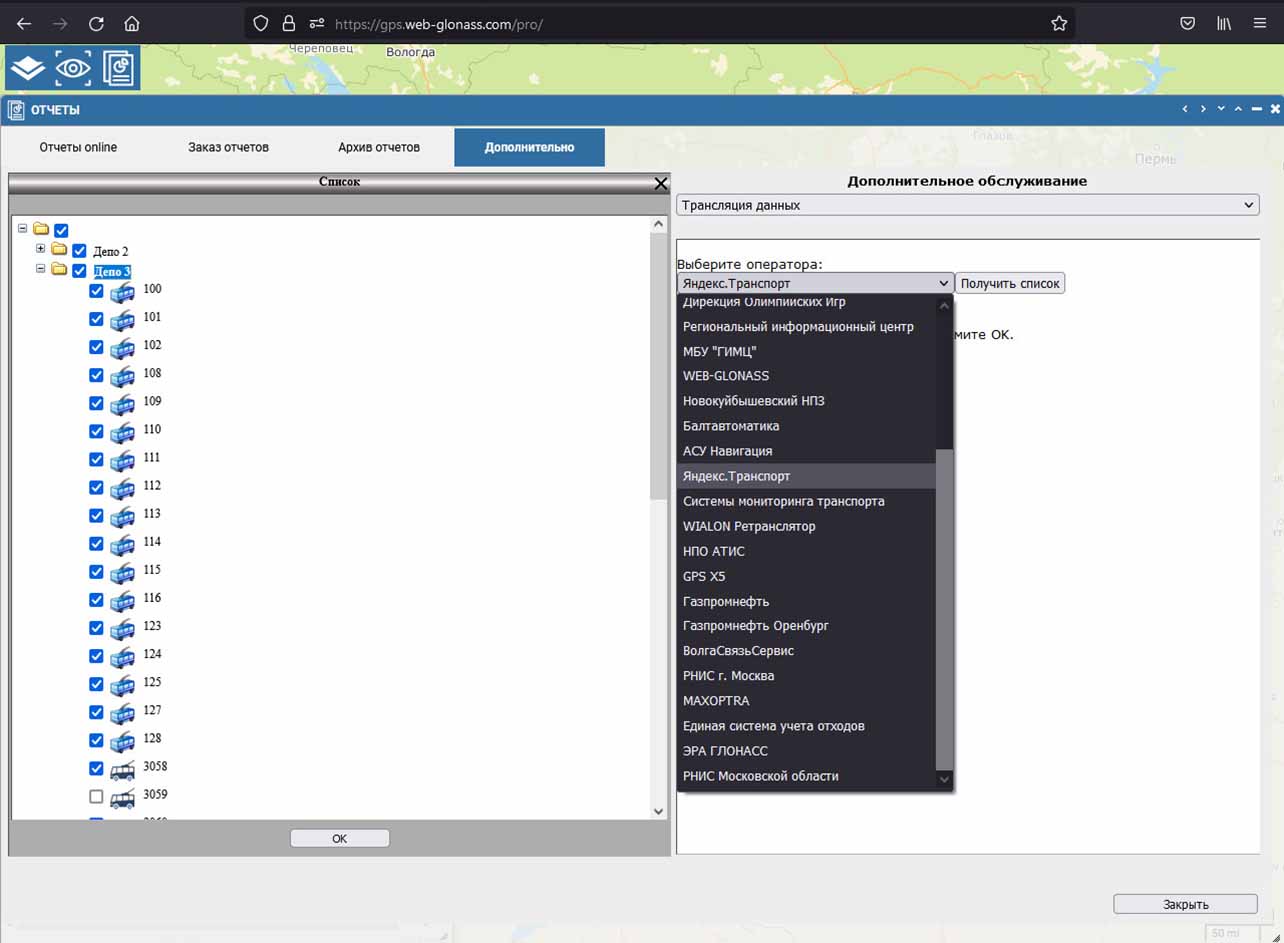Click down arrow in reports title bar
The image size is (1284, 943).
pos(1221,109)
